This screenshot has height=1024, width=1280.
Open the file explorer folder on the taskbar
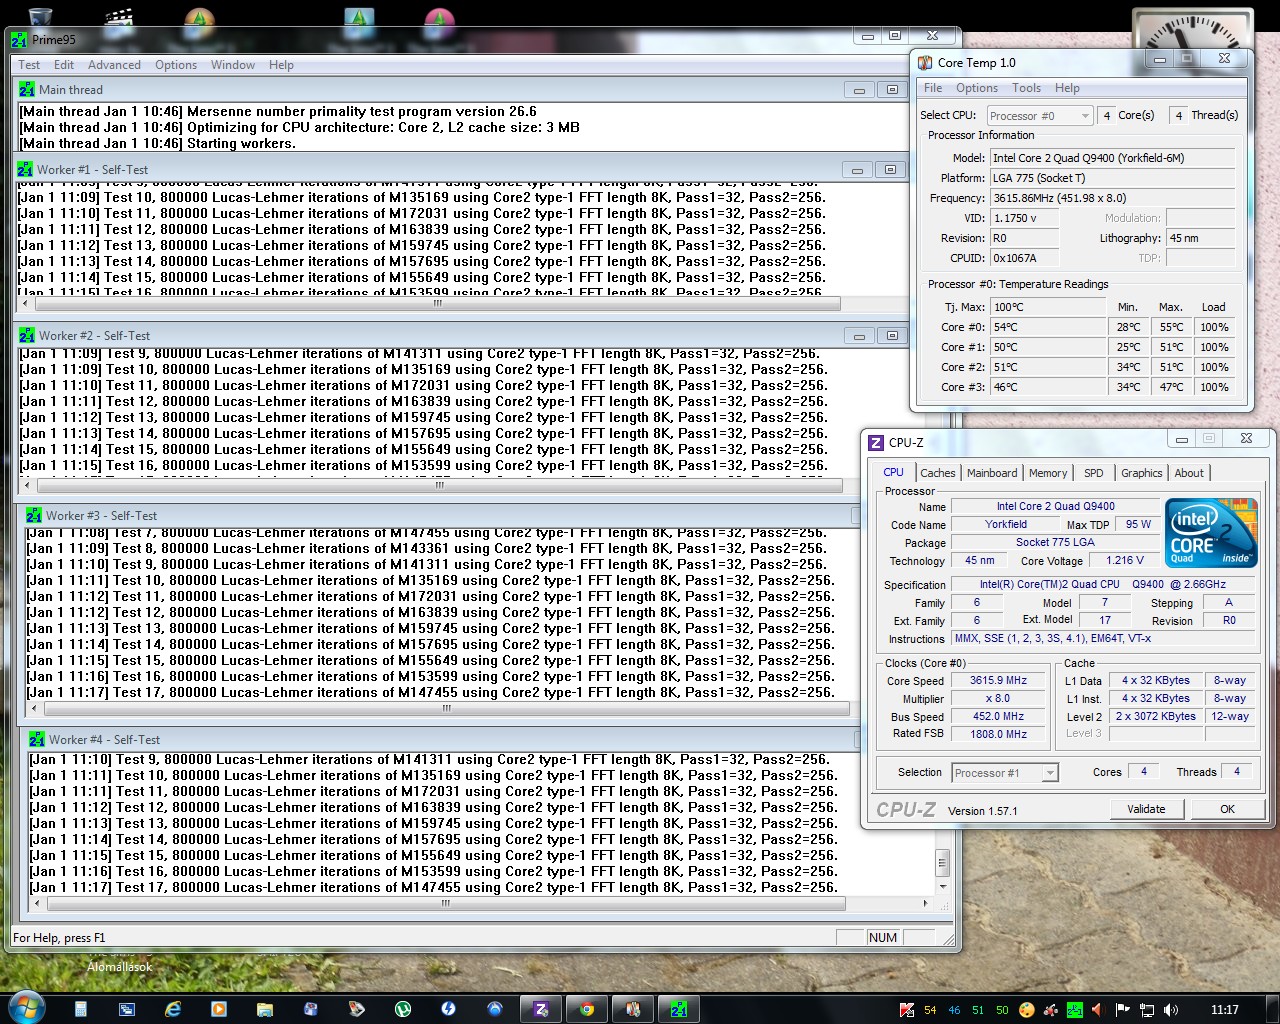(265, 1009)
